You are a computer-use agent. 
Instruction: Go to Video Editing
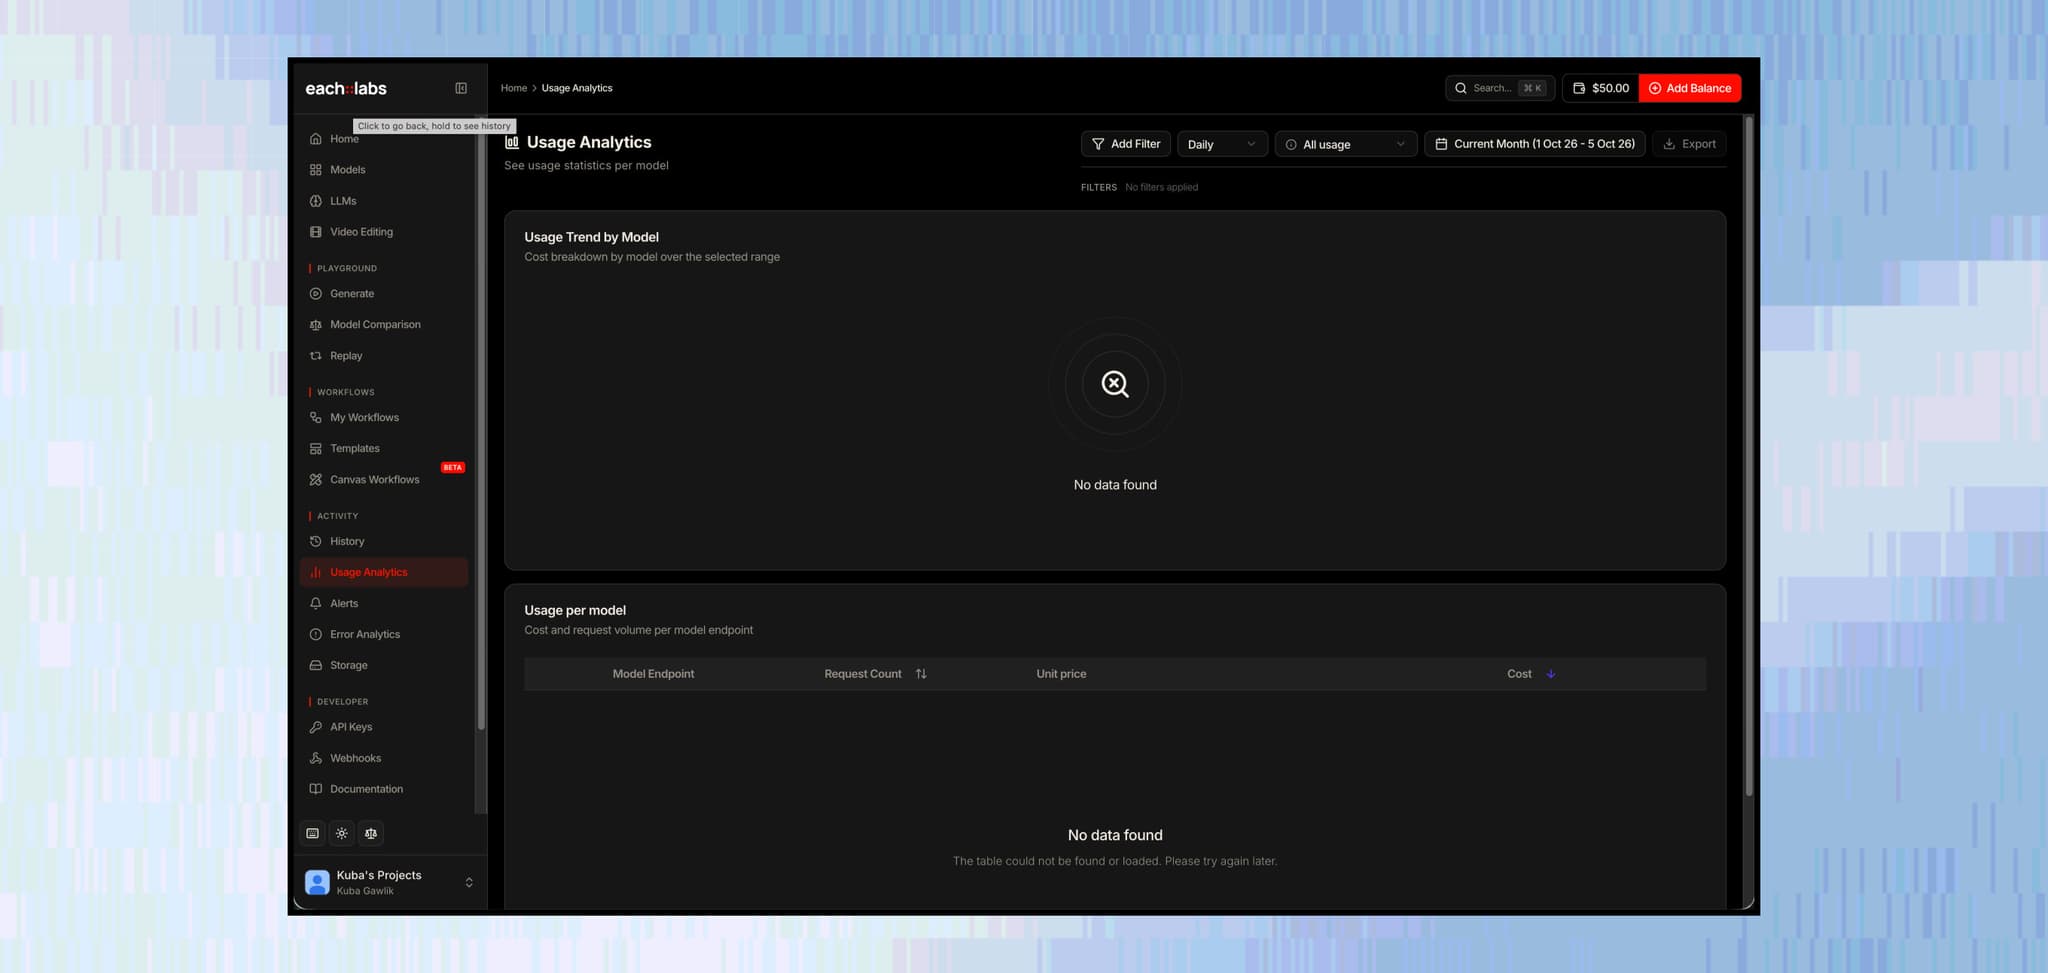pyautogui.click(x=384, y=232)
